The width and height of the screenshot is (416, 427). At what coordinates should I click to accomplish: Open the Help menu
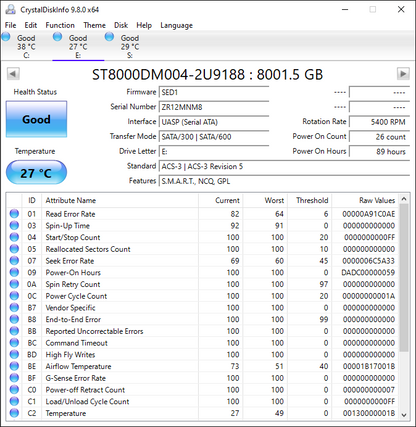[144, 25]
